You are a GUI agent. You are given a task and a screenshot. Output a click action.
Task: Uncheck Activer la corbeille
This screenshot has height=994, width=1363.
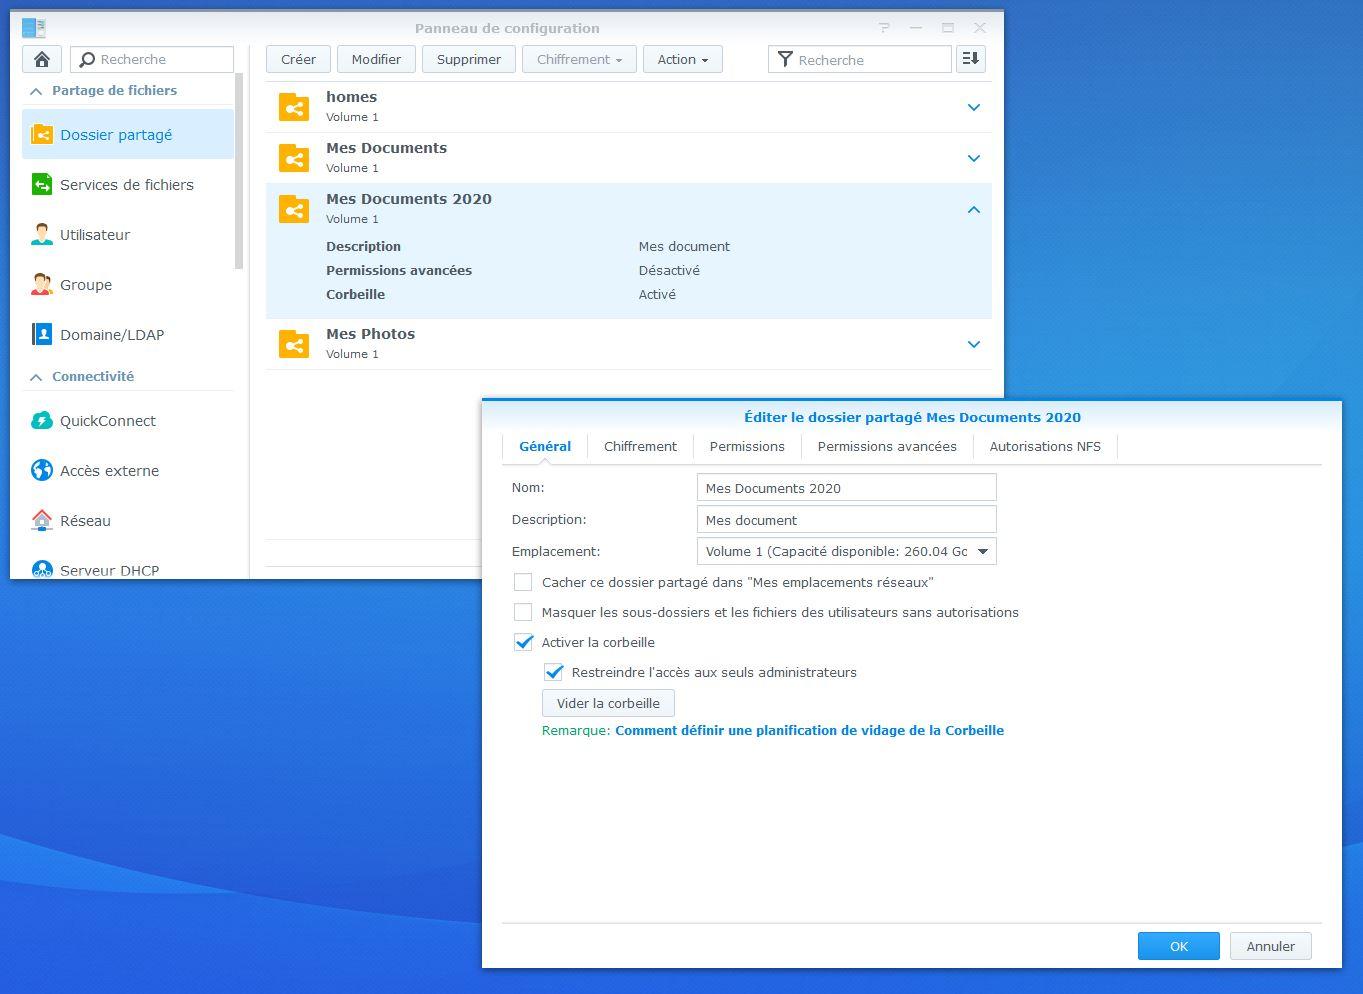tap(523, 642)
